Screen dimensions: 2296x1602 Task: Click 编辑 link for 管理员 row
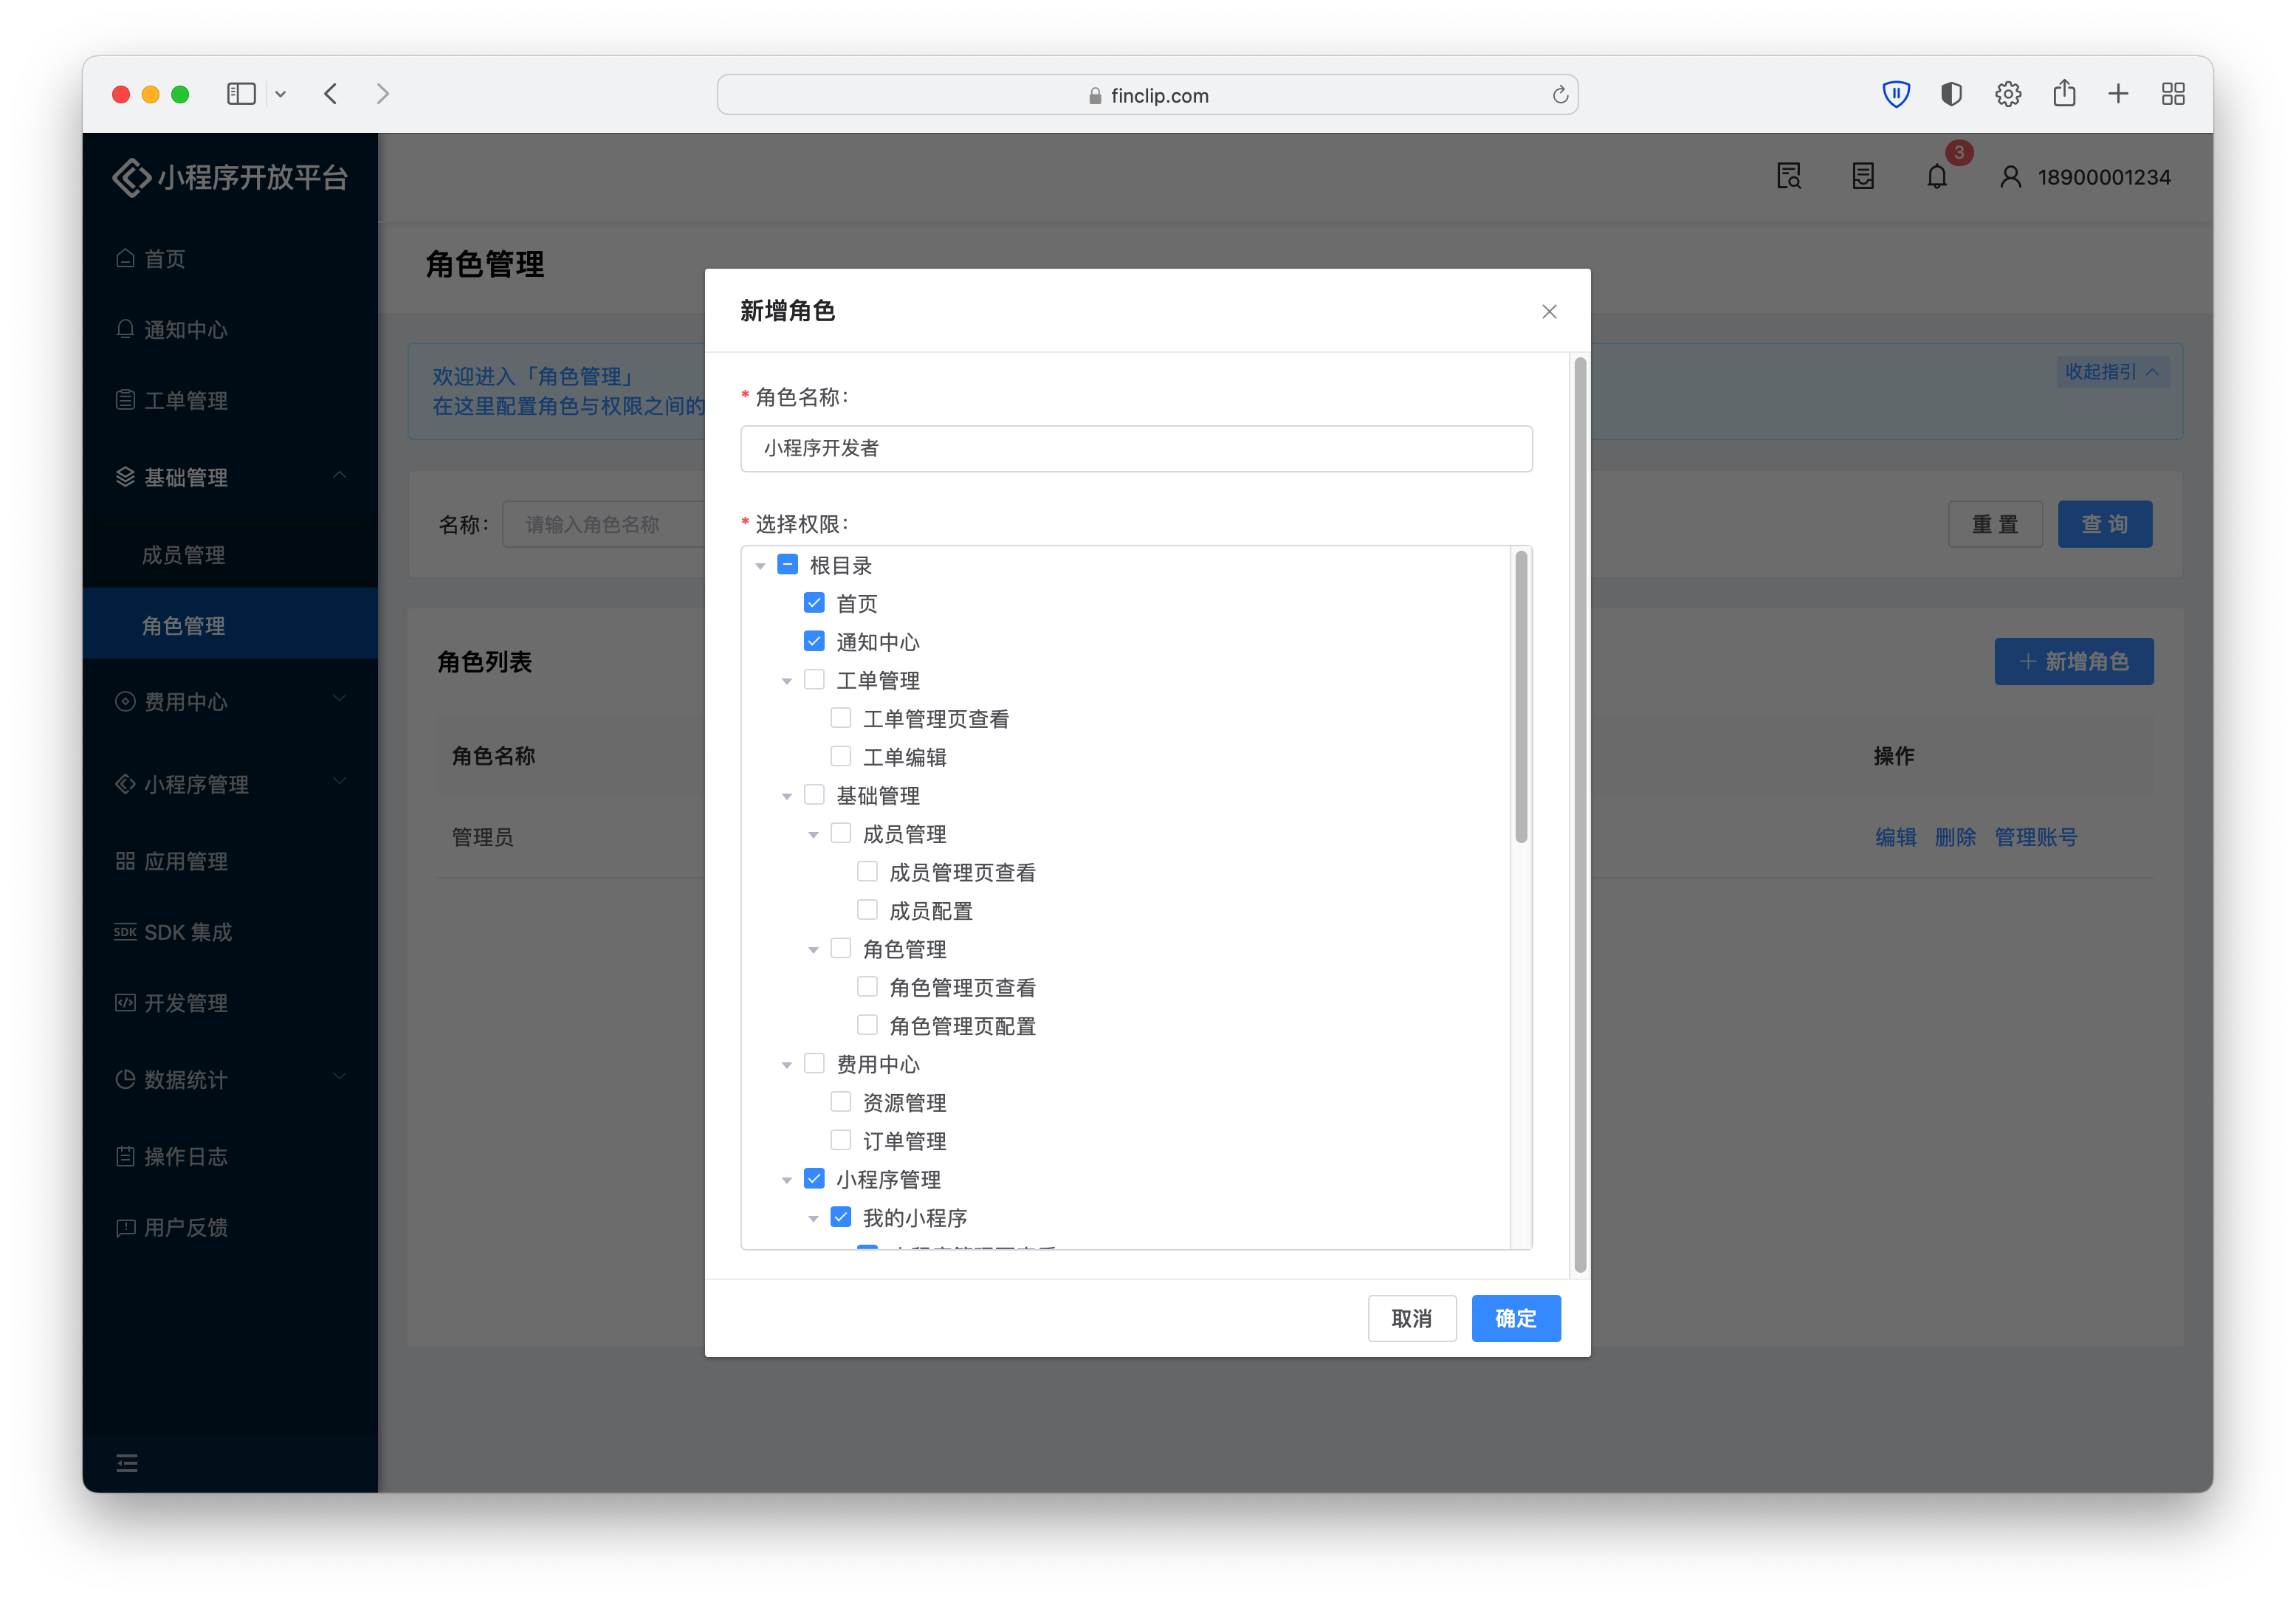1896,838
